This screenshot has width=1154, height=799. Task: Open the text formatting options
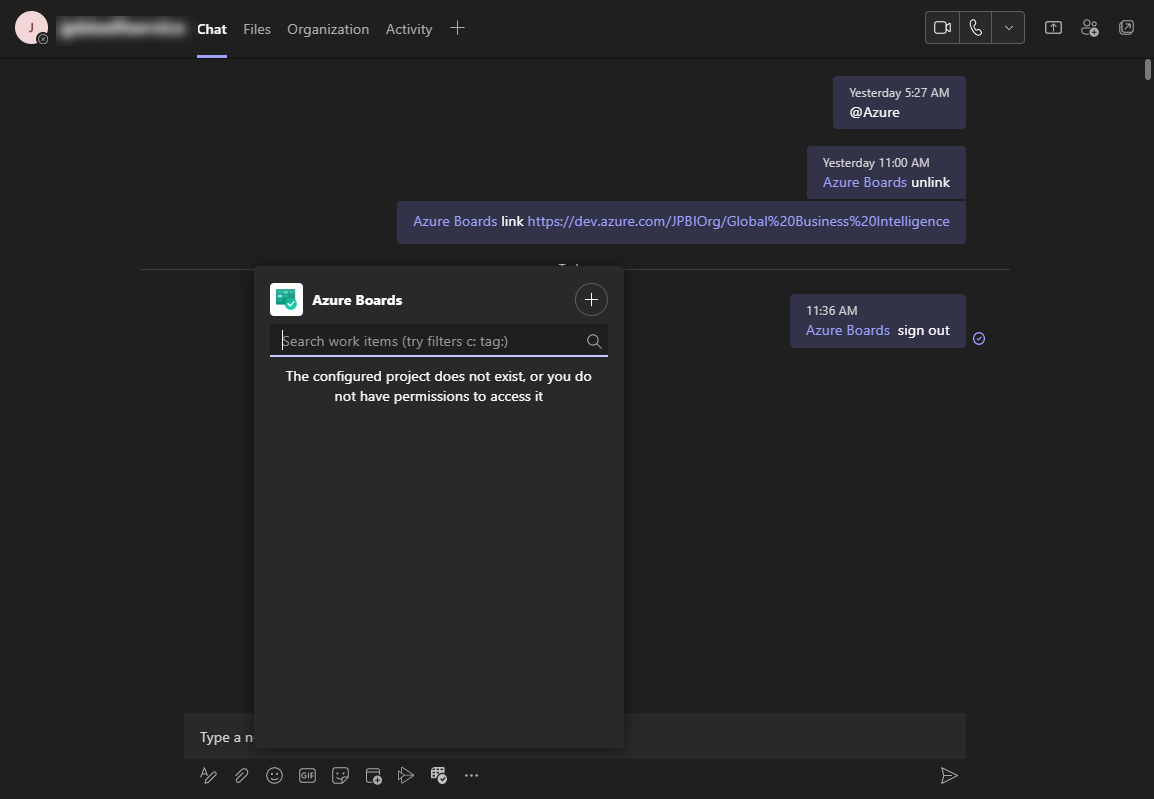(208, 775)
